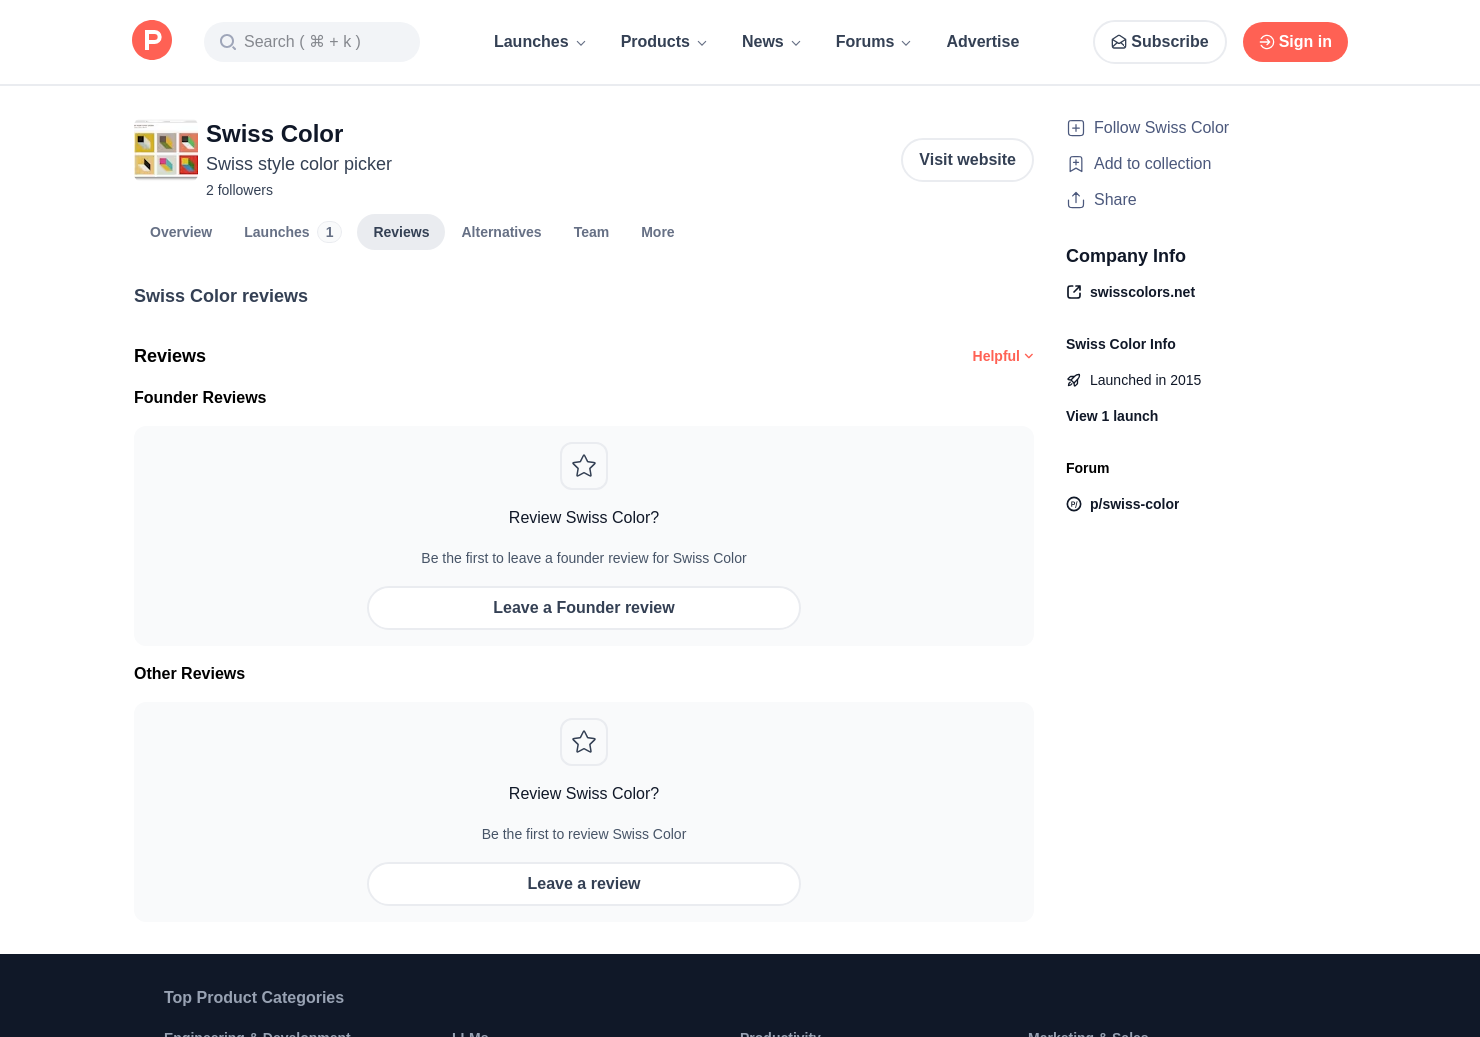
Task: Click the Add to collection text
Action: click(x=1152, y=164)
